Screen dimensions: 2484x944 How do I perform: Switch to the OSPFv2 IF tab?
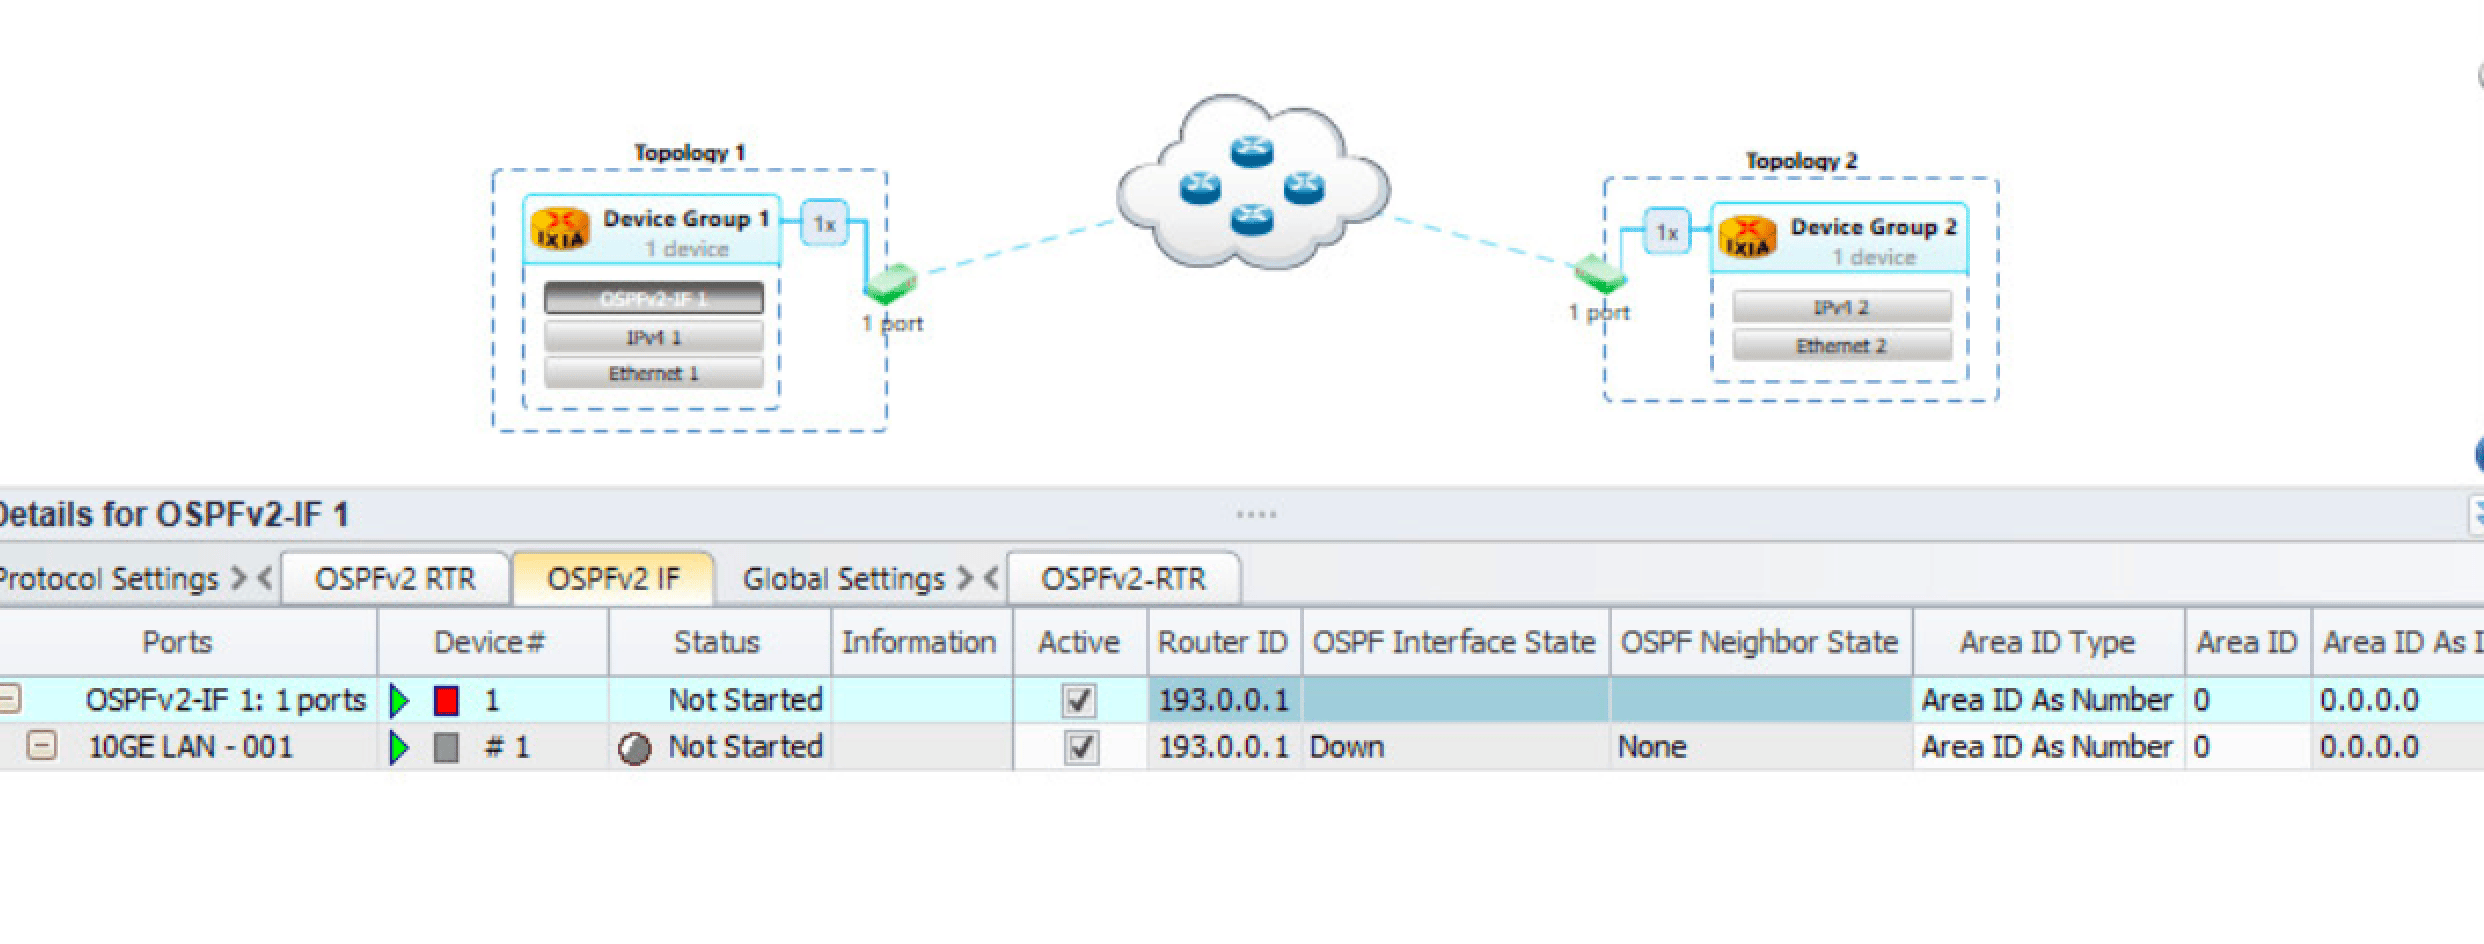tap(613, 578)
